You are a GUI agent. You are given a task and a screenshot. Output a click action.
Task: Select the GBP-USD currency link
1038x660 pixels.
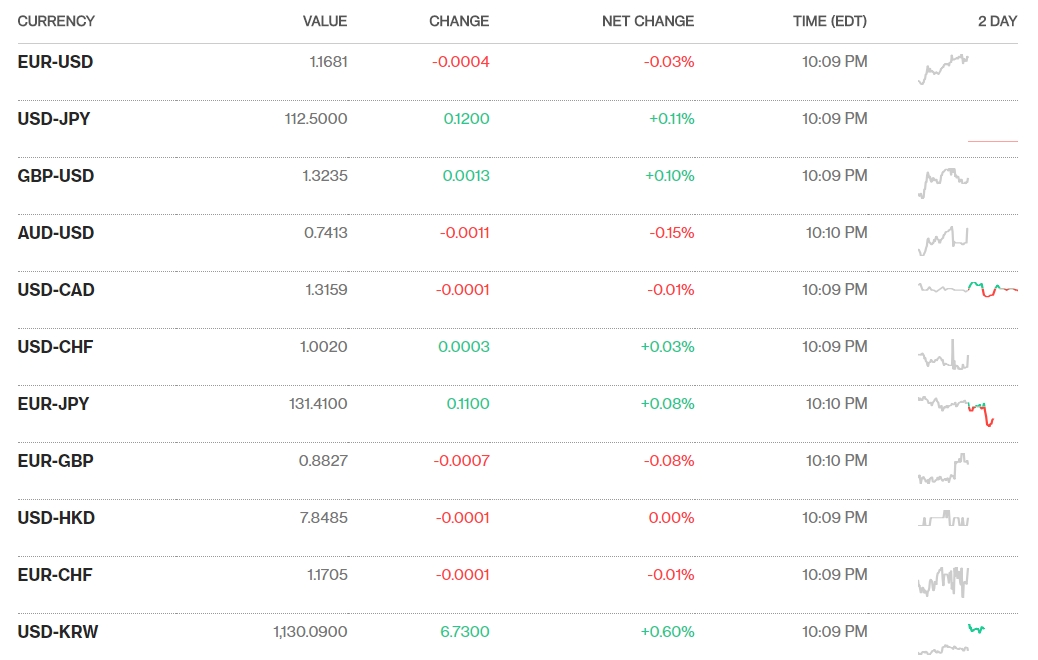pyautogui.click(x=56, y=176)
